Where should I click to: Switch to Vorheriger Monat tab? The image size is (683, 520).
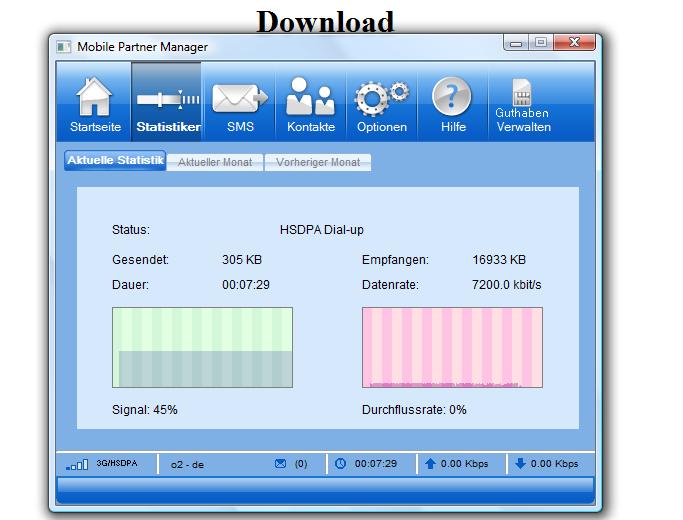[x=317, y=162]
